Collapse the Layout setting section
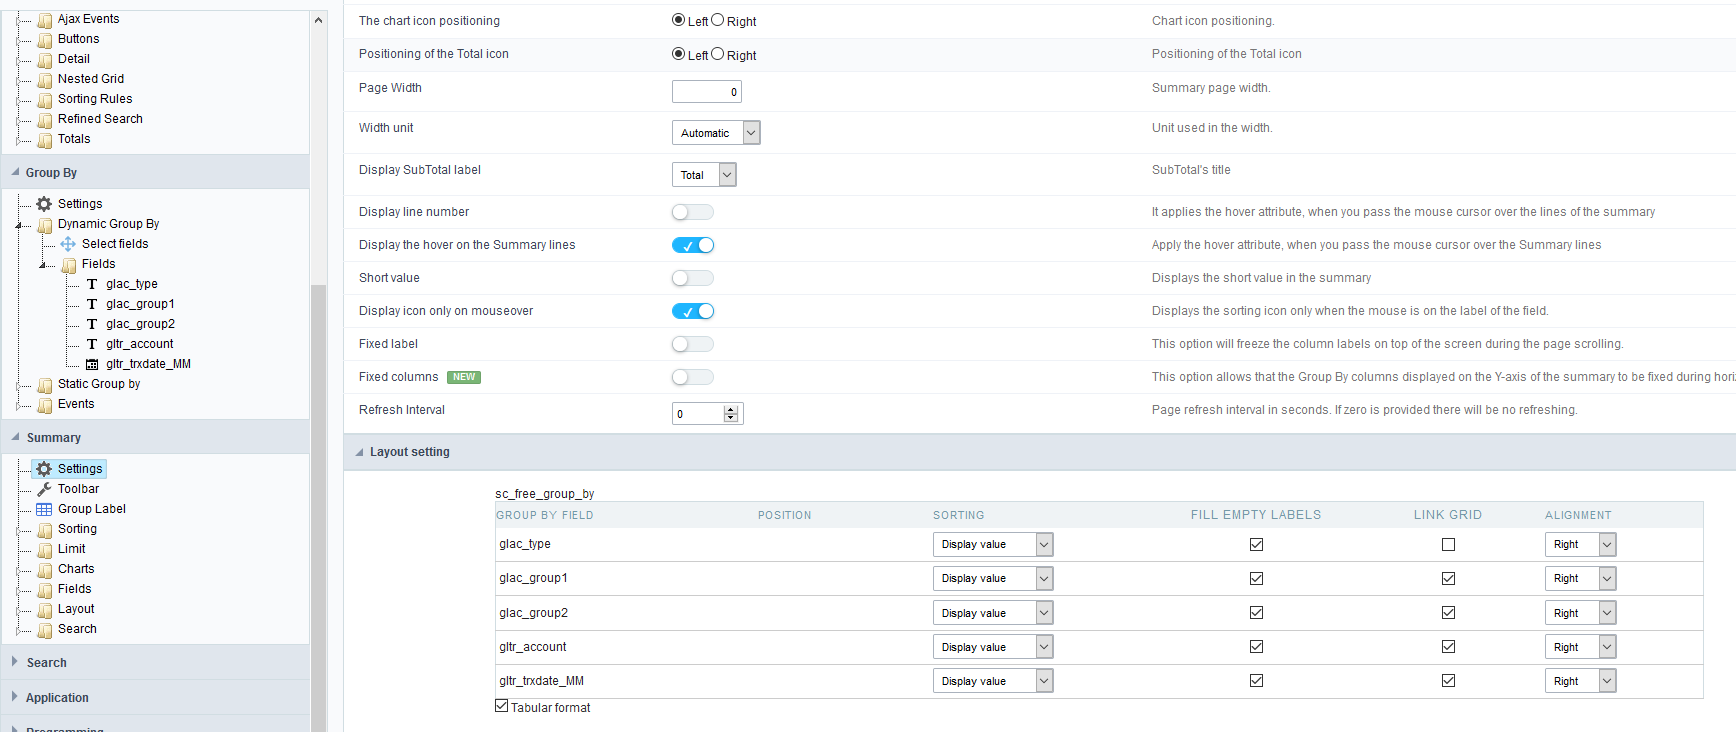Image resolution: width=1736 pixels, height=732 pixels. pos(360,452)
